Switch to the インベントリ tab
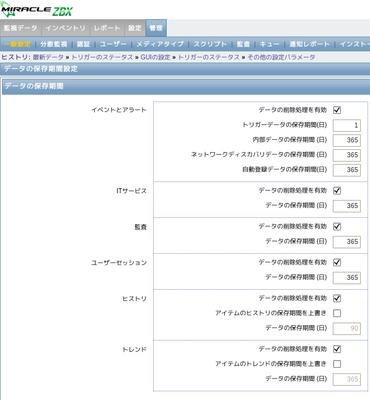The image size is (370, 400). pos(65,28)
